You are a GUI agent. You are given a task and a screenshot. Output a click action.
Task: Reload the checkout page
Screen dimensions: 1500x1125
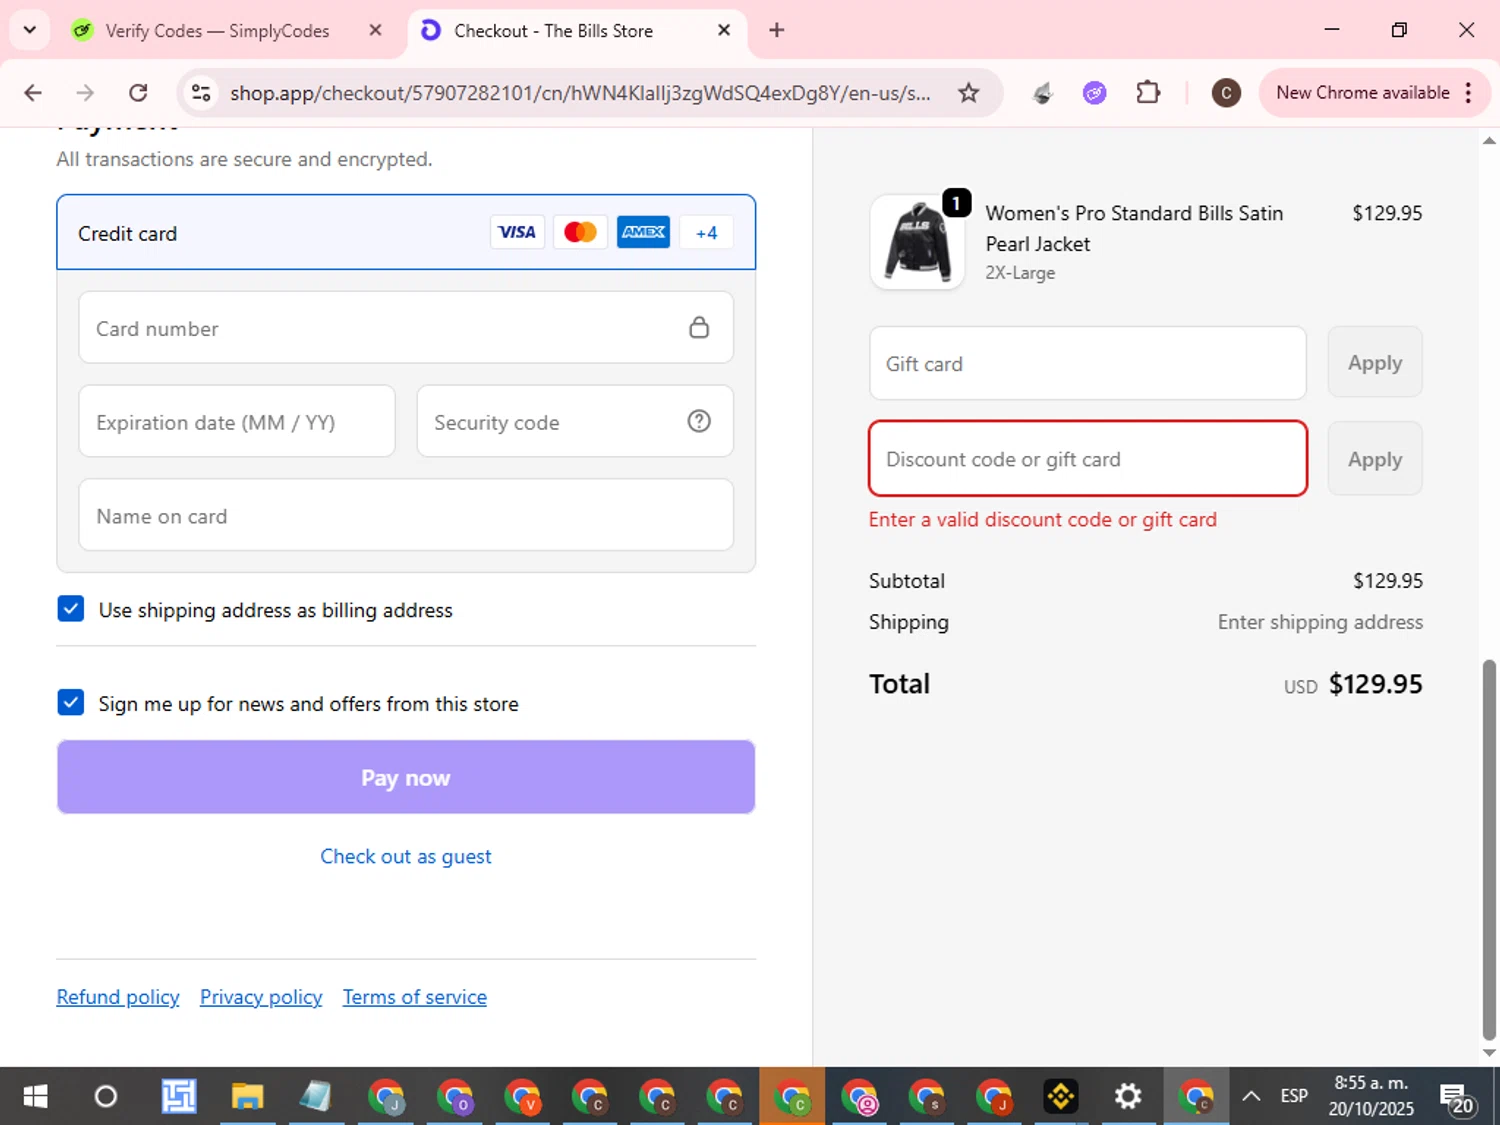tap(138, 93)
